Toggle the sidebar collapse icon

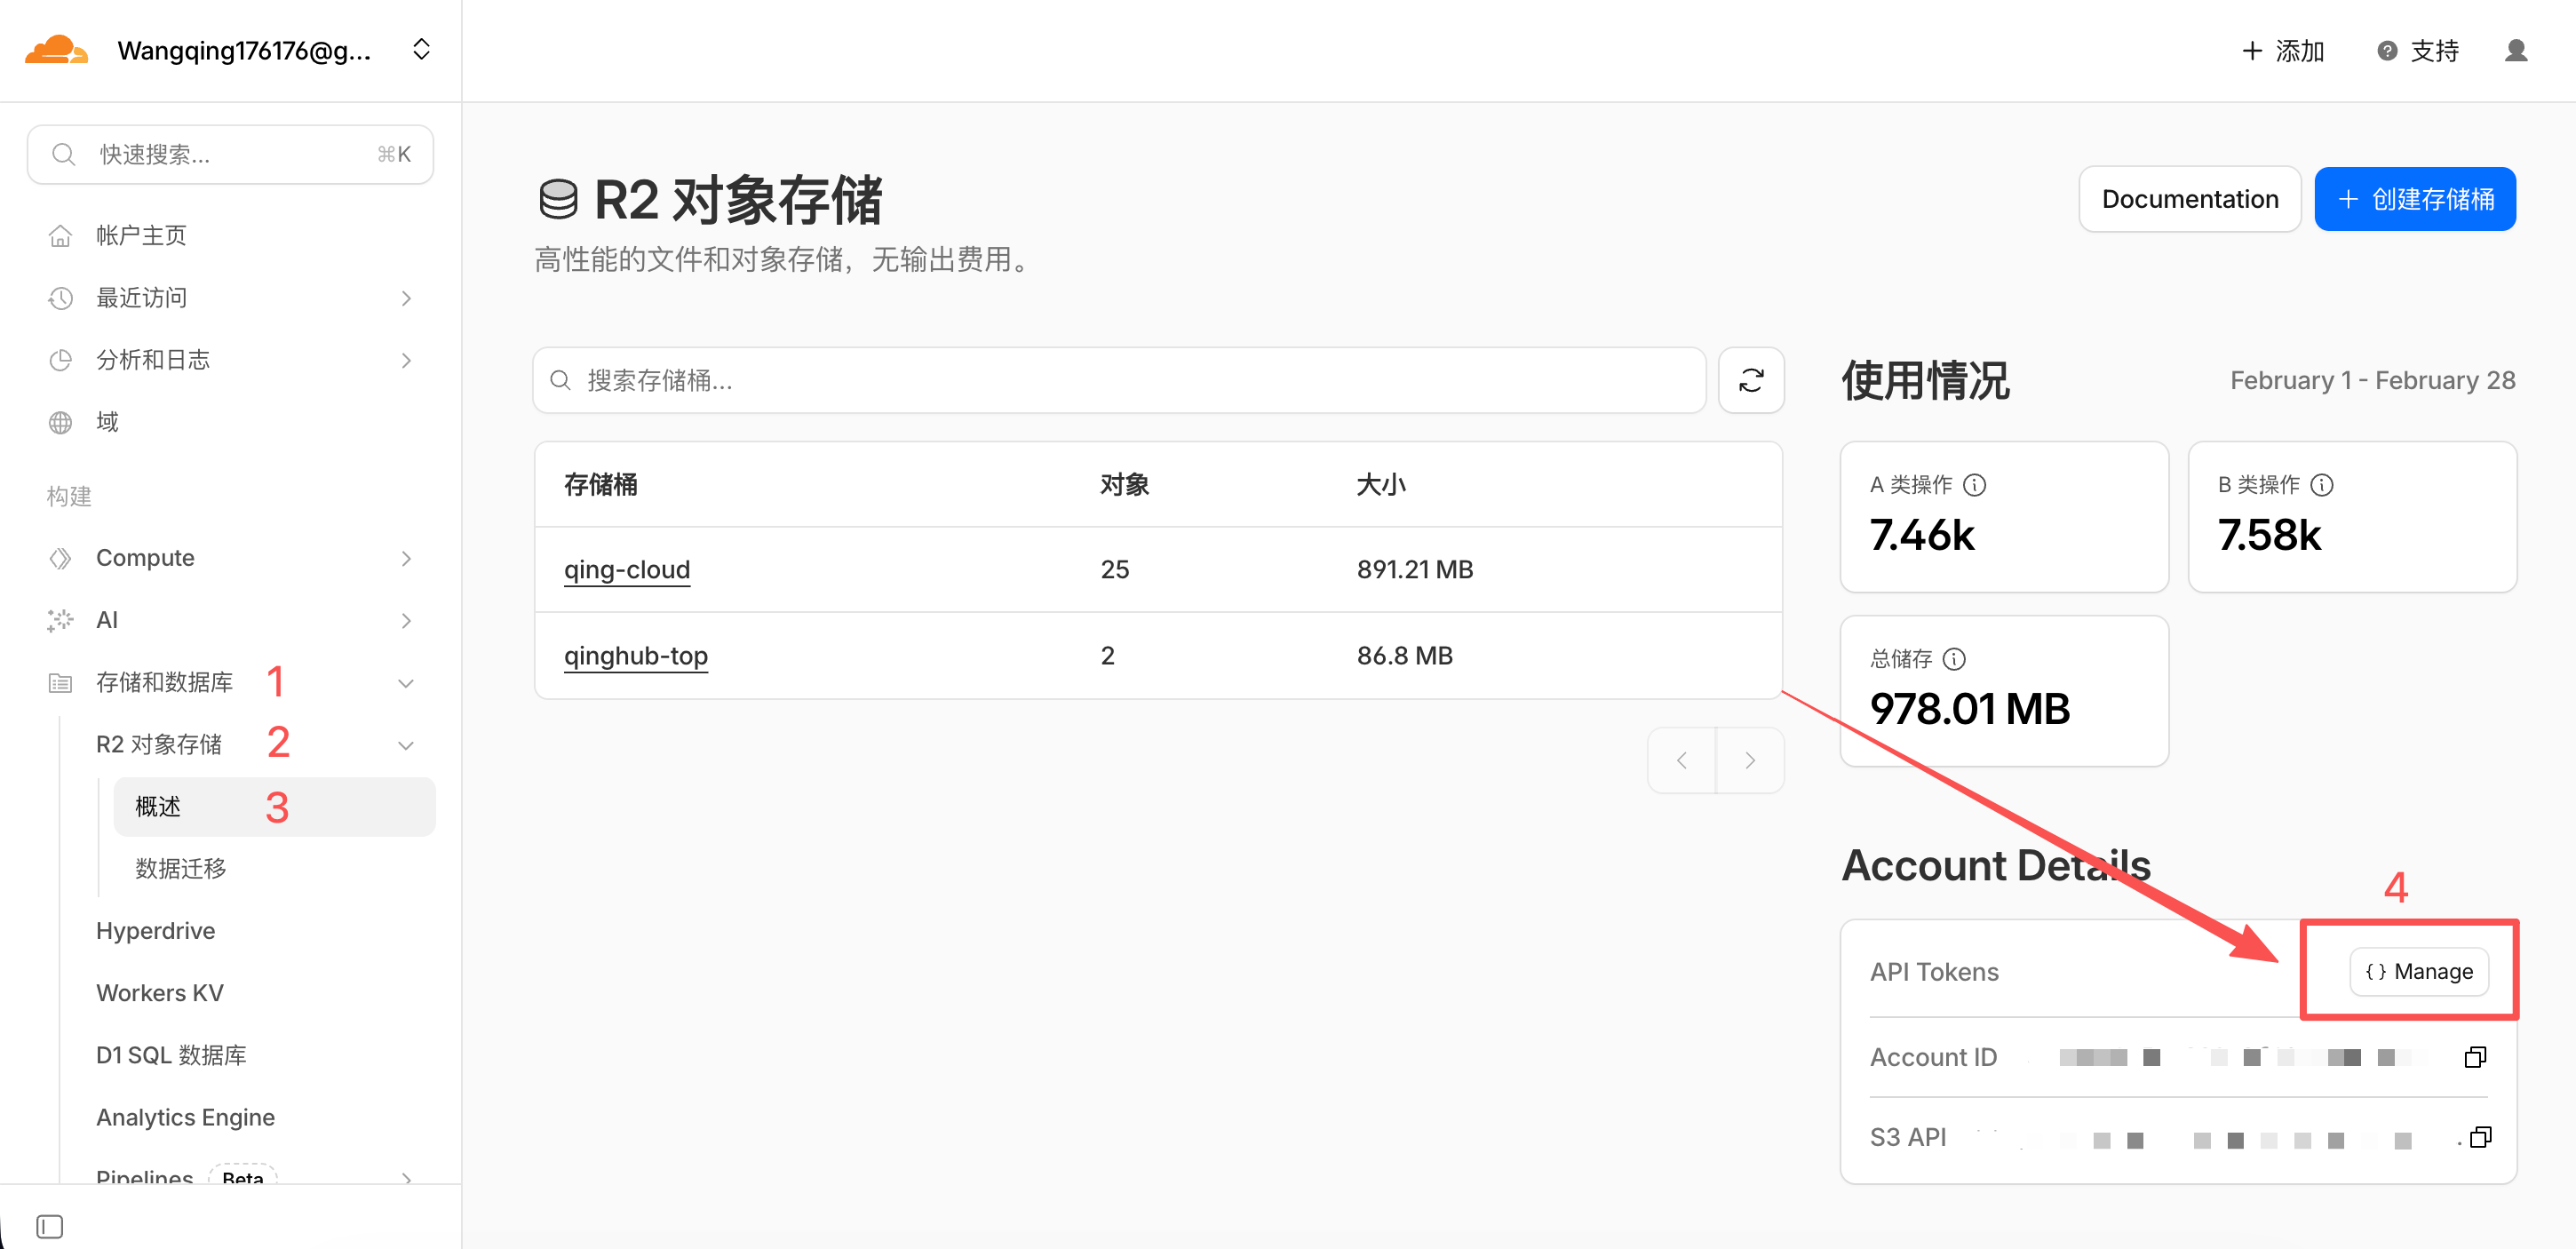(49, 1226)
